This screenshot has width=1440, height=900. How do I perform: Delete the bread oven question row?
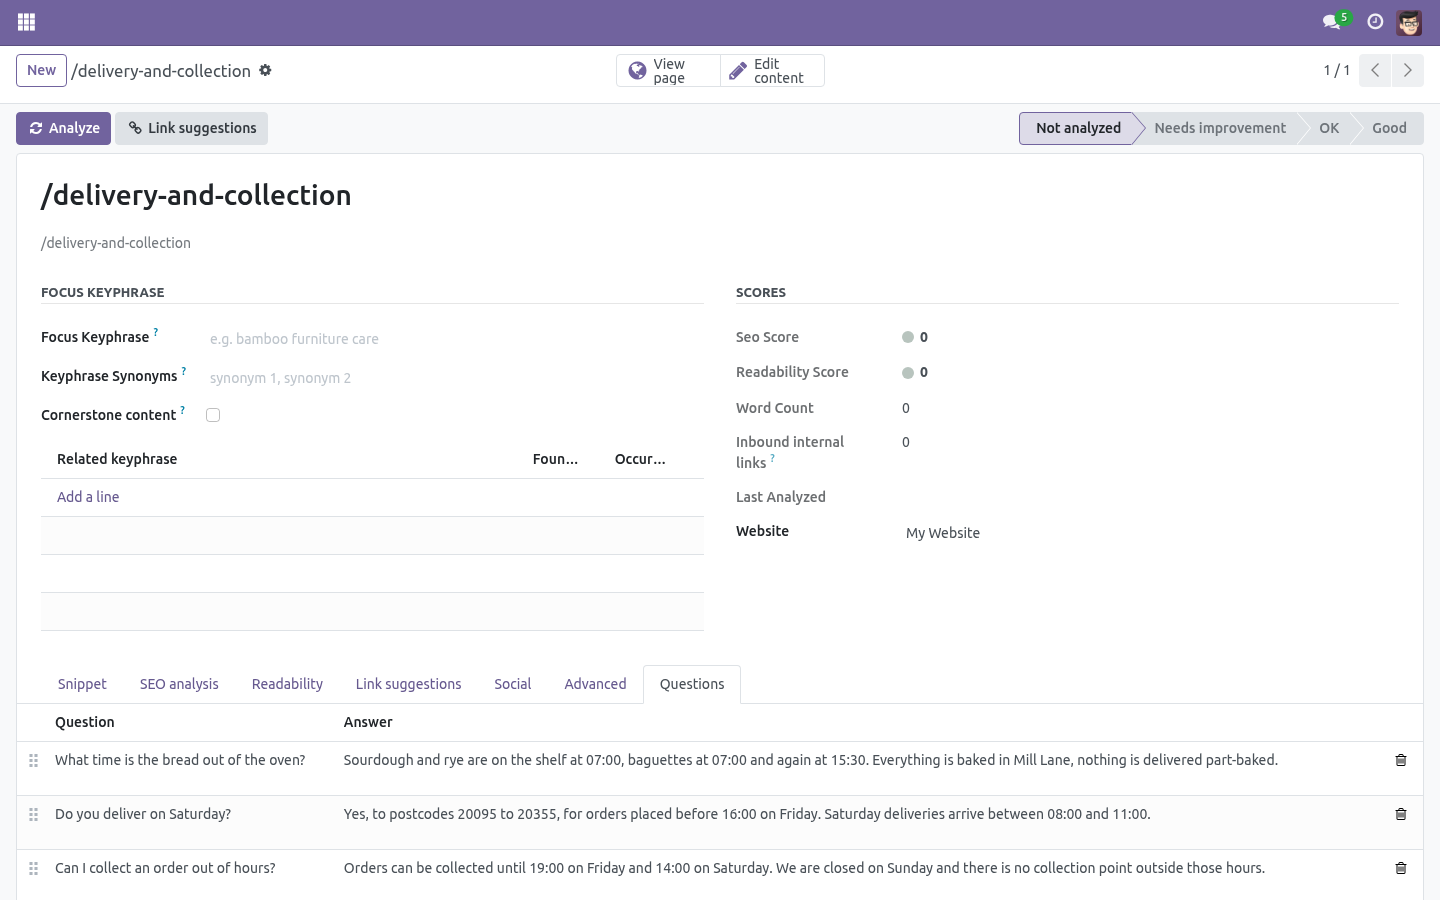[1401, 760]
